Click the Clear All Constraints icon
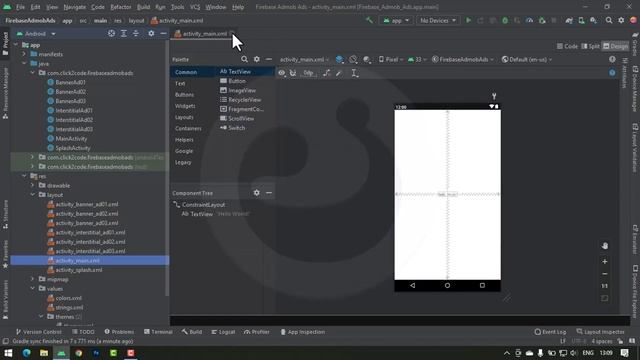Image resolution: width=640 pixels, height=360 pixels. click(x=327, y=73)
